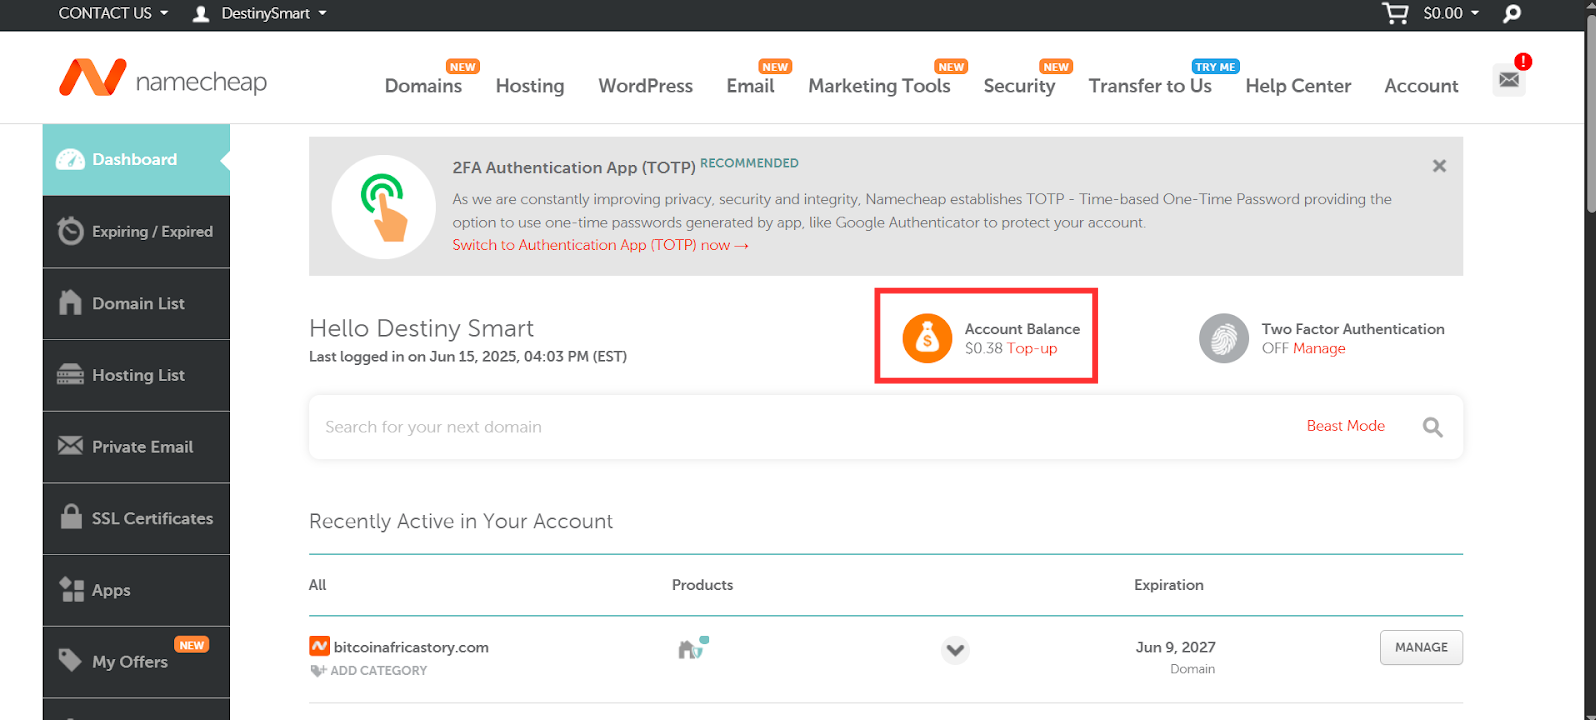Image resolution: width=1596 pixels, height=720 pixels.
Task: Click the Apps grid icon
Action: (x=71, y=589)
